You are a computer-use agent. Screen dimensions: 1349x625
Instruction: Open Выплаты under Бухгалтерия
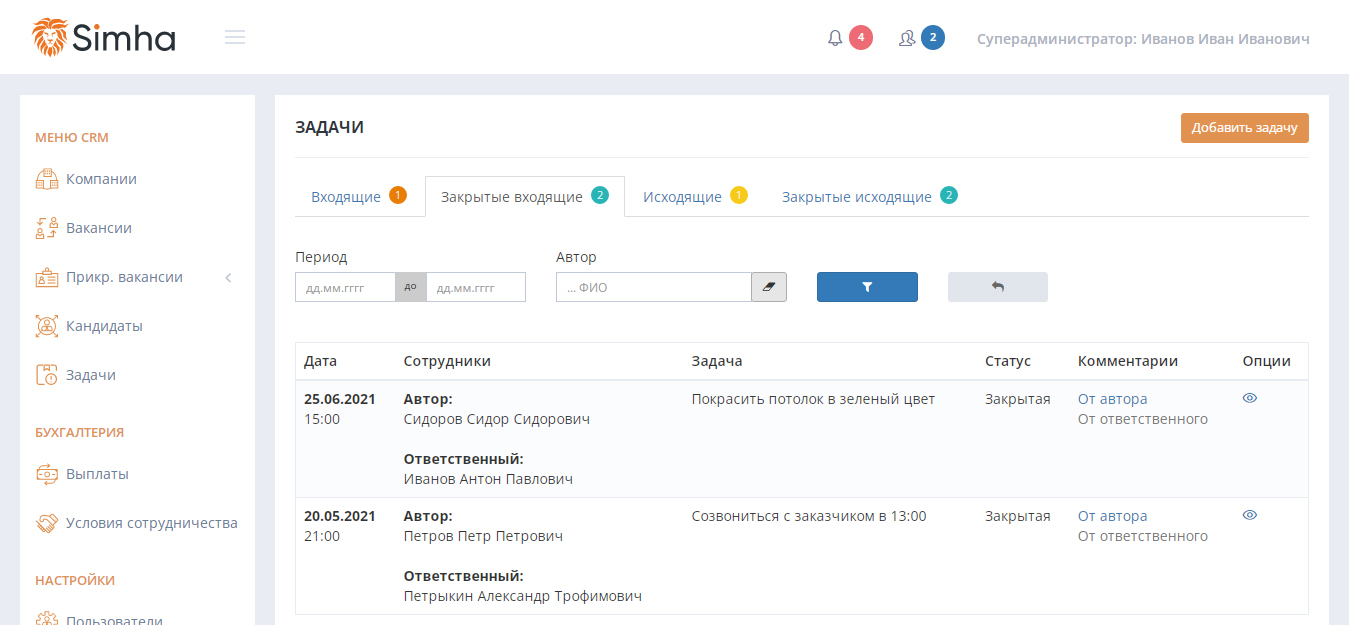pyautogui.click(x=97, y=474)
